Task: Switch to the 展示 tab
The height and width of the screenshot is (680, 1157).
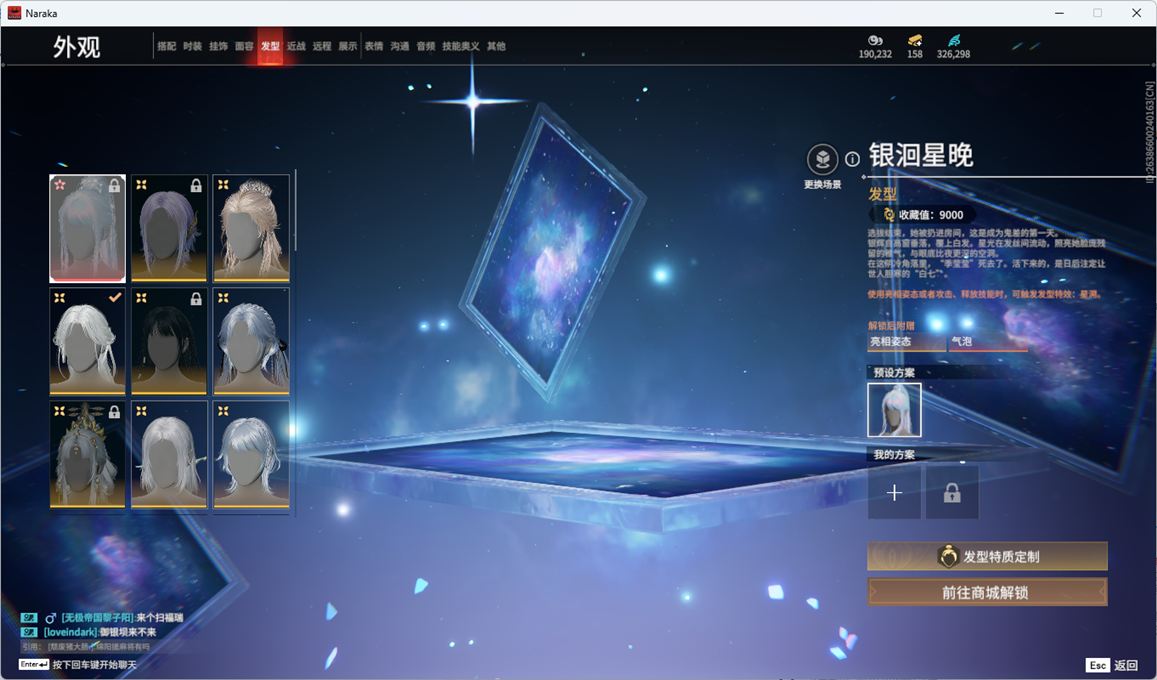Action: click(x=348, y=46)
